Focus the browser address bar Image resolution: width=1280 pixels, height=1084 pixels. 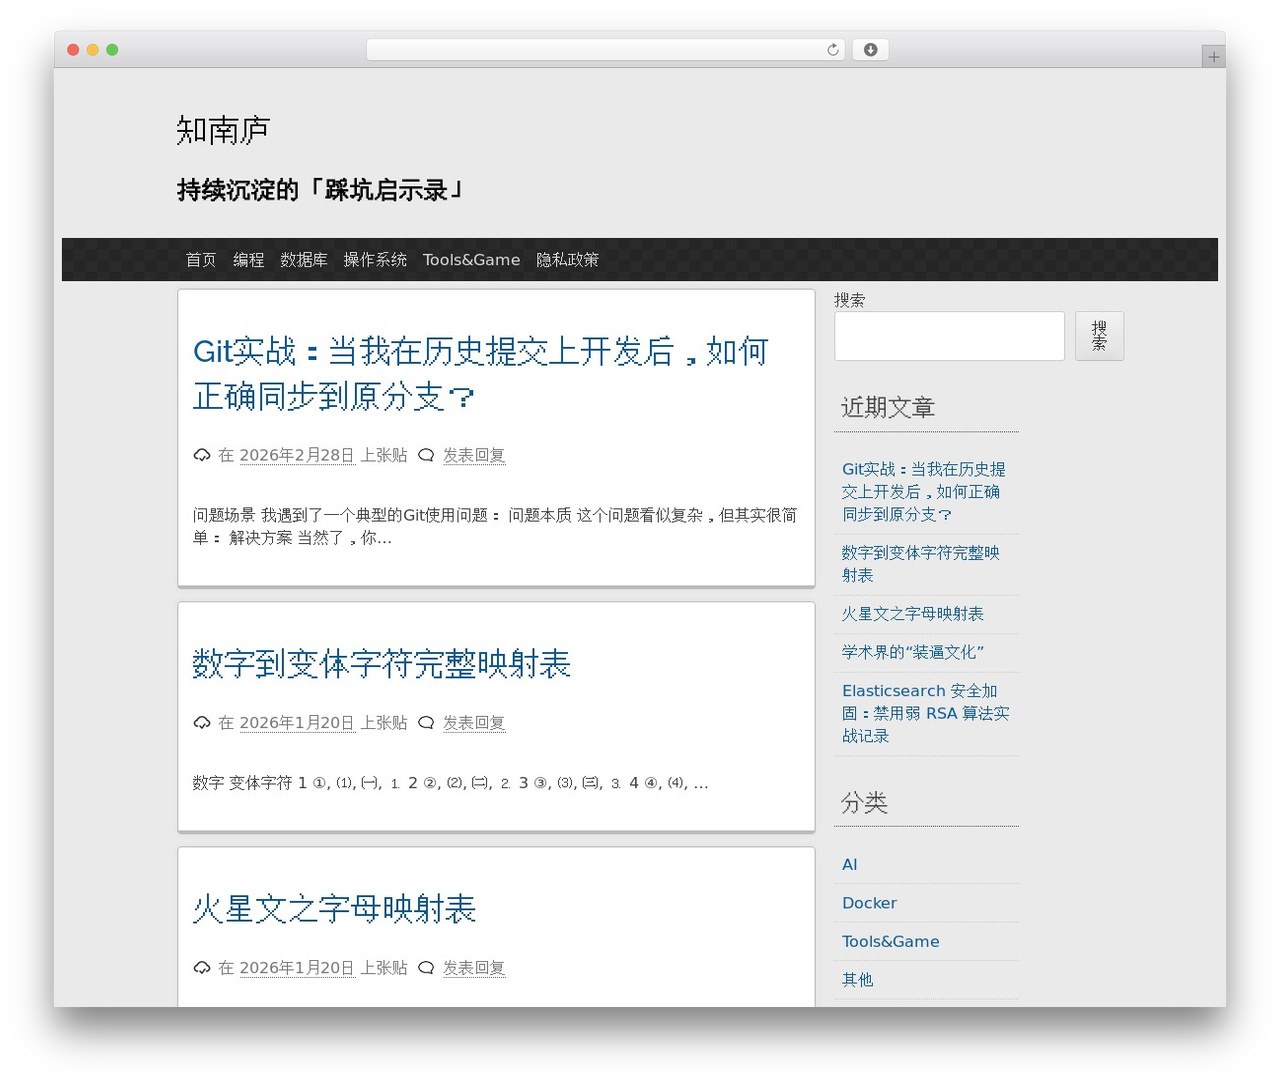pyautogui.click(x=606, y=50)
